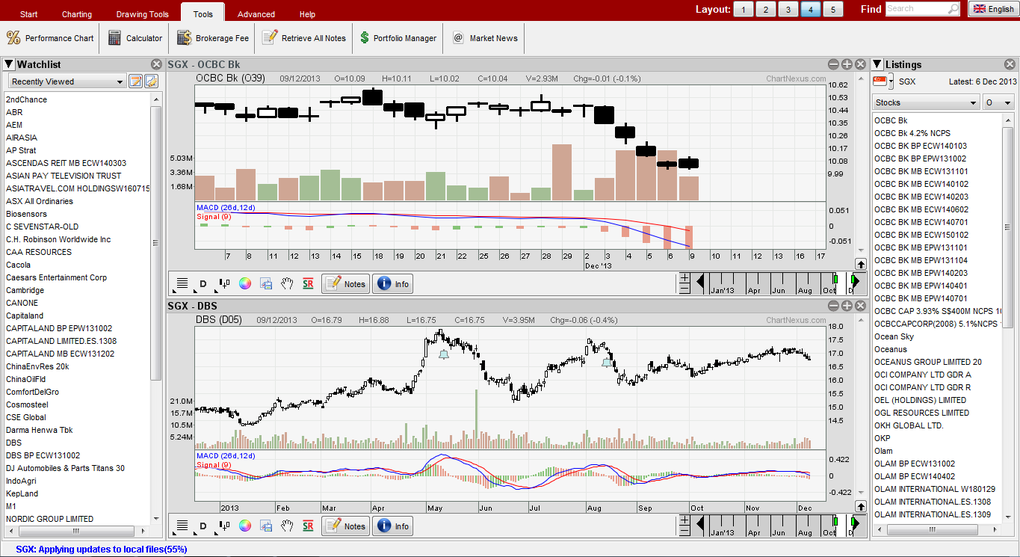Viewport: 1020px width, 557px height.
Task: Open the candlestick chart type selector in DBS chart
Action: (x=224, y=525)
